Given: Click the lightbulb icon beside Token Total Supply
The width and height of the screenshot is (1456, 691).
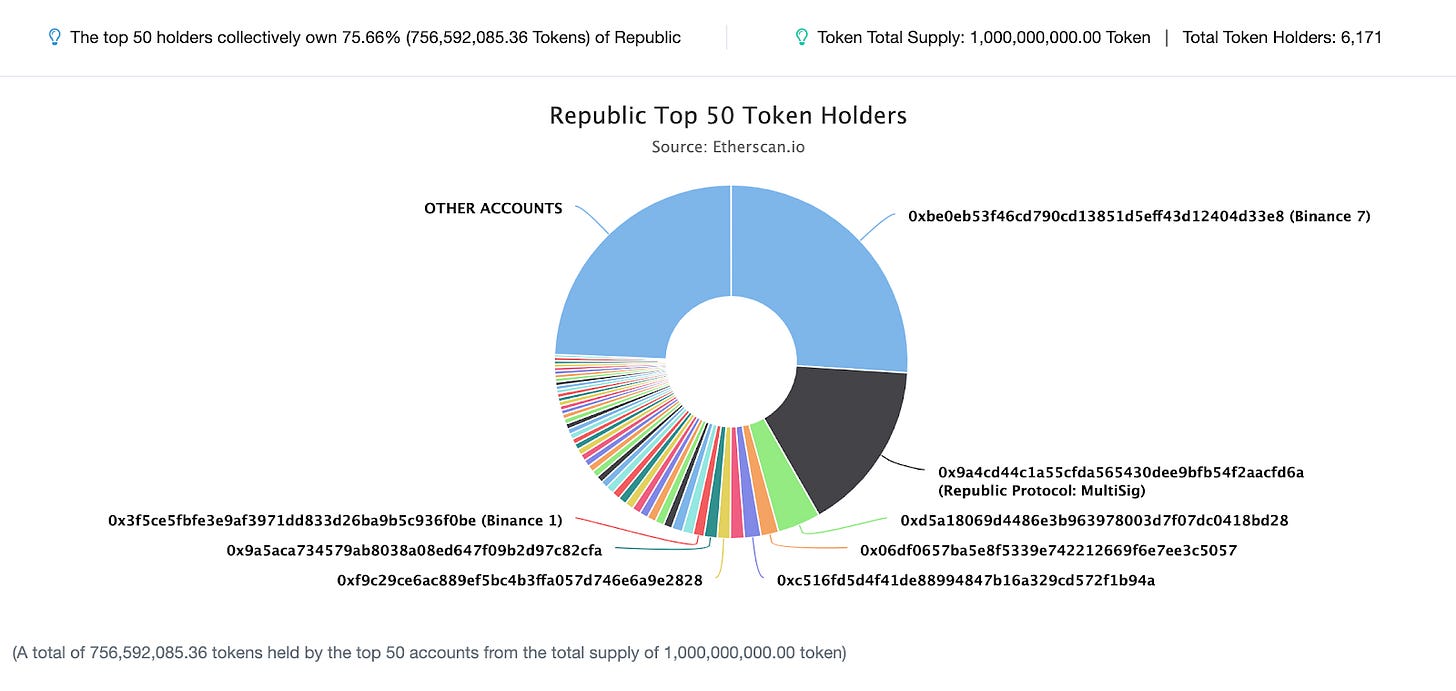Looking at the screenshot, I should click(x=801, y=37).
